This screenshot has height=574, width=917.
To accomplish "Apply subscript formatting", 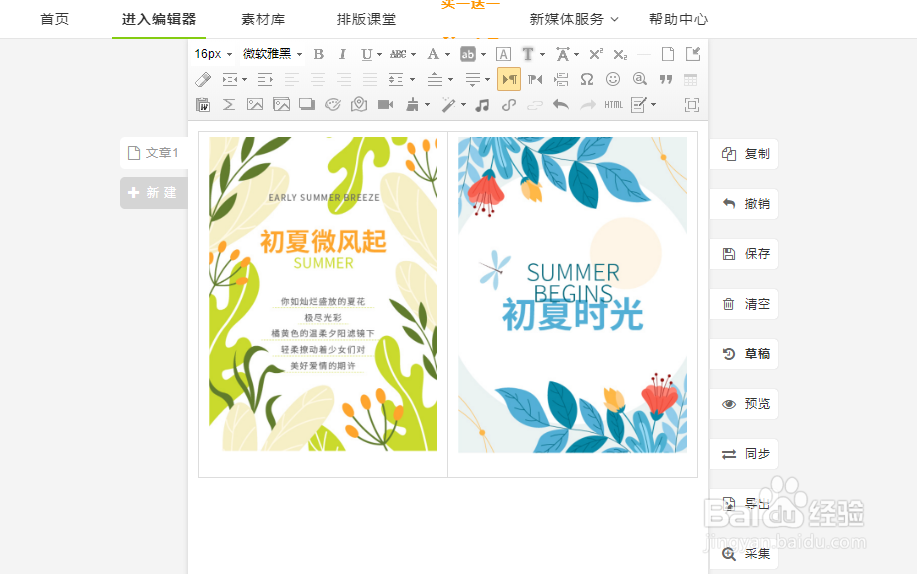I will coord(620,54).
